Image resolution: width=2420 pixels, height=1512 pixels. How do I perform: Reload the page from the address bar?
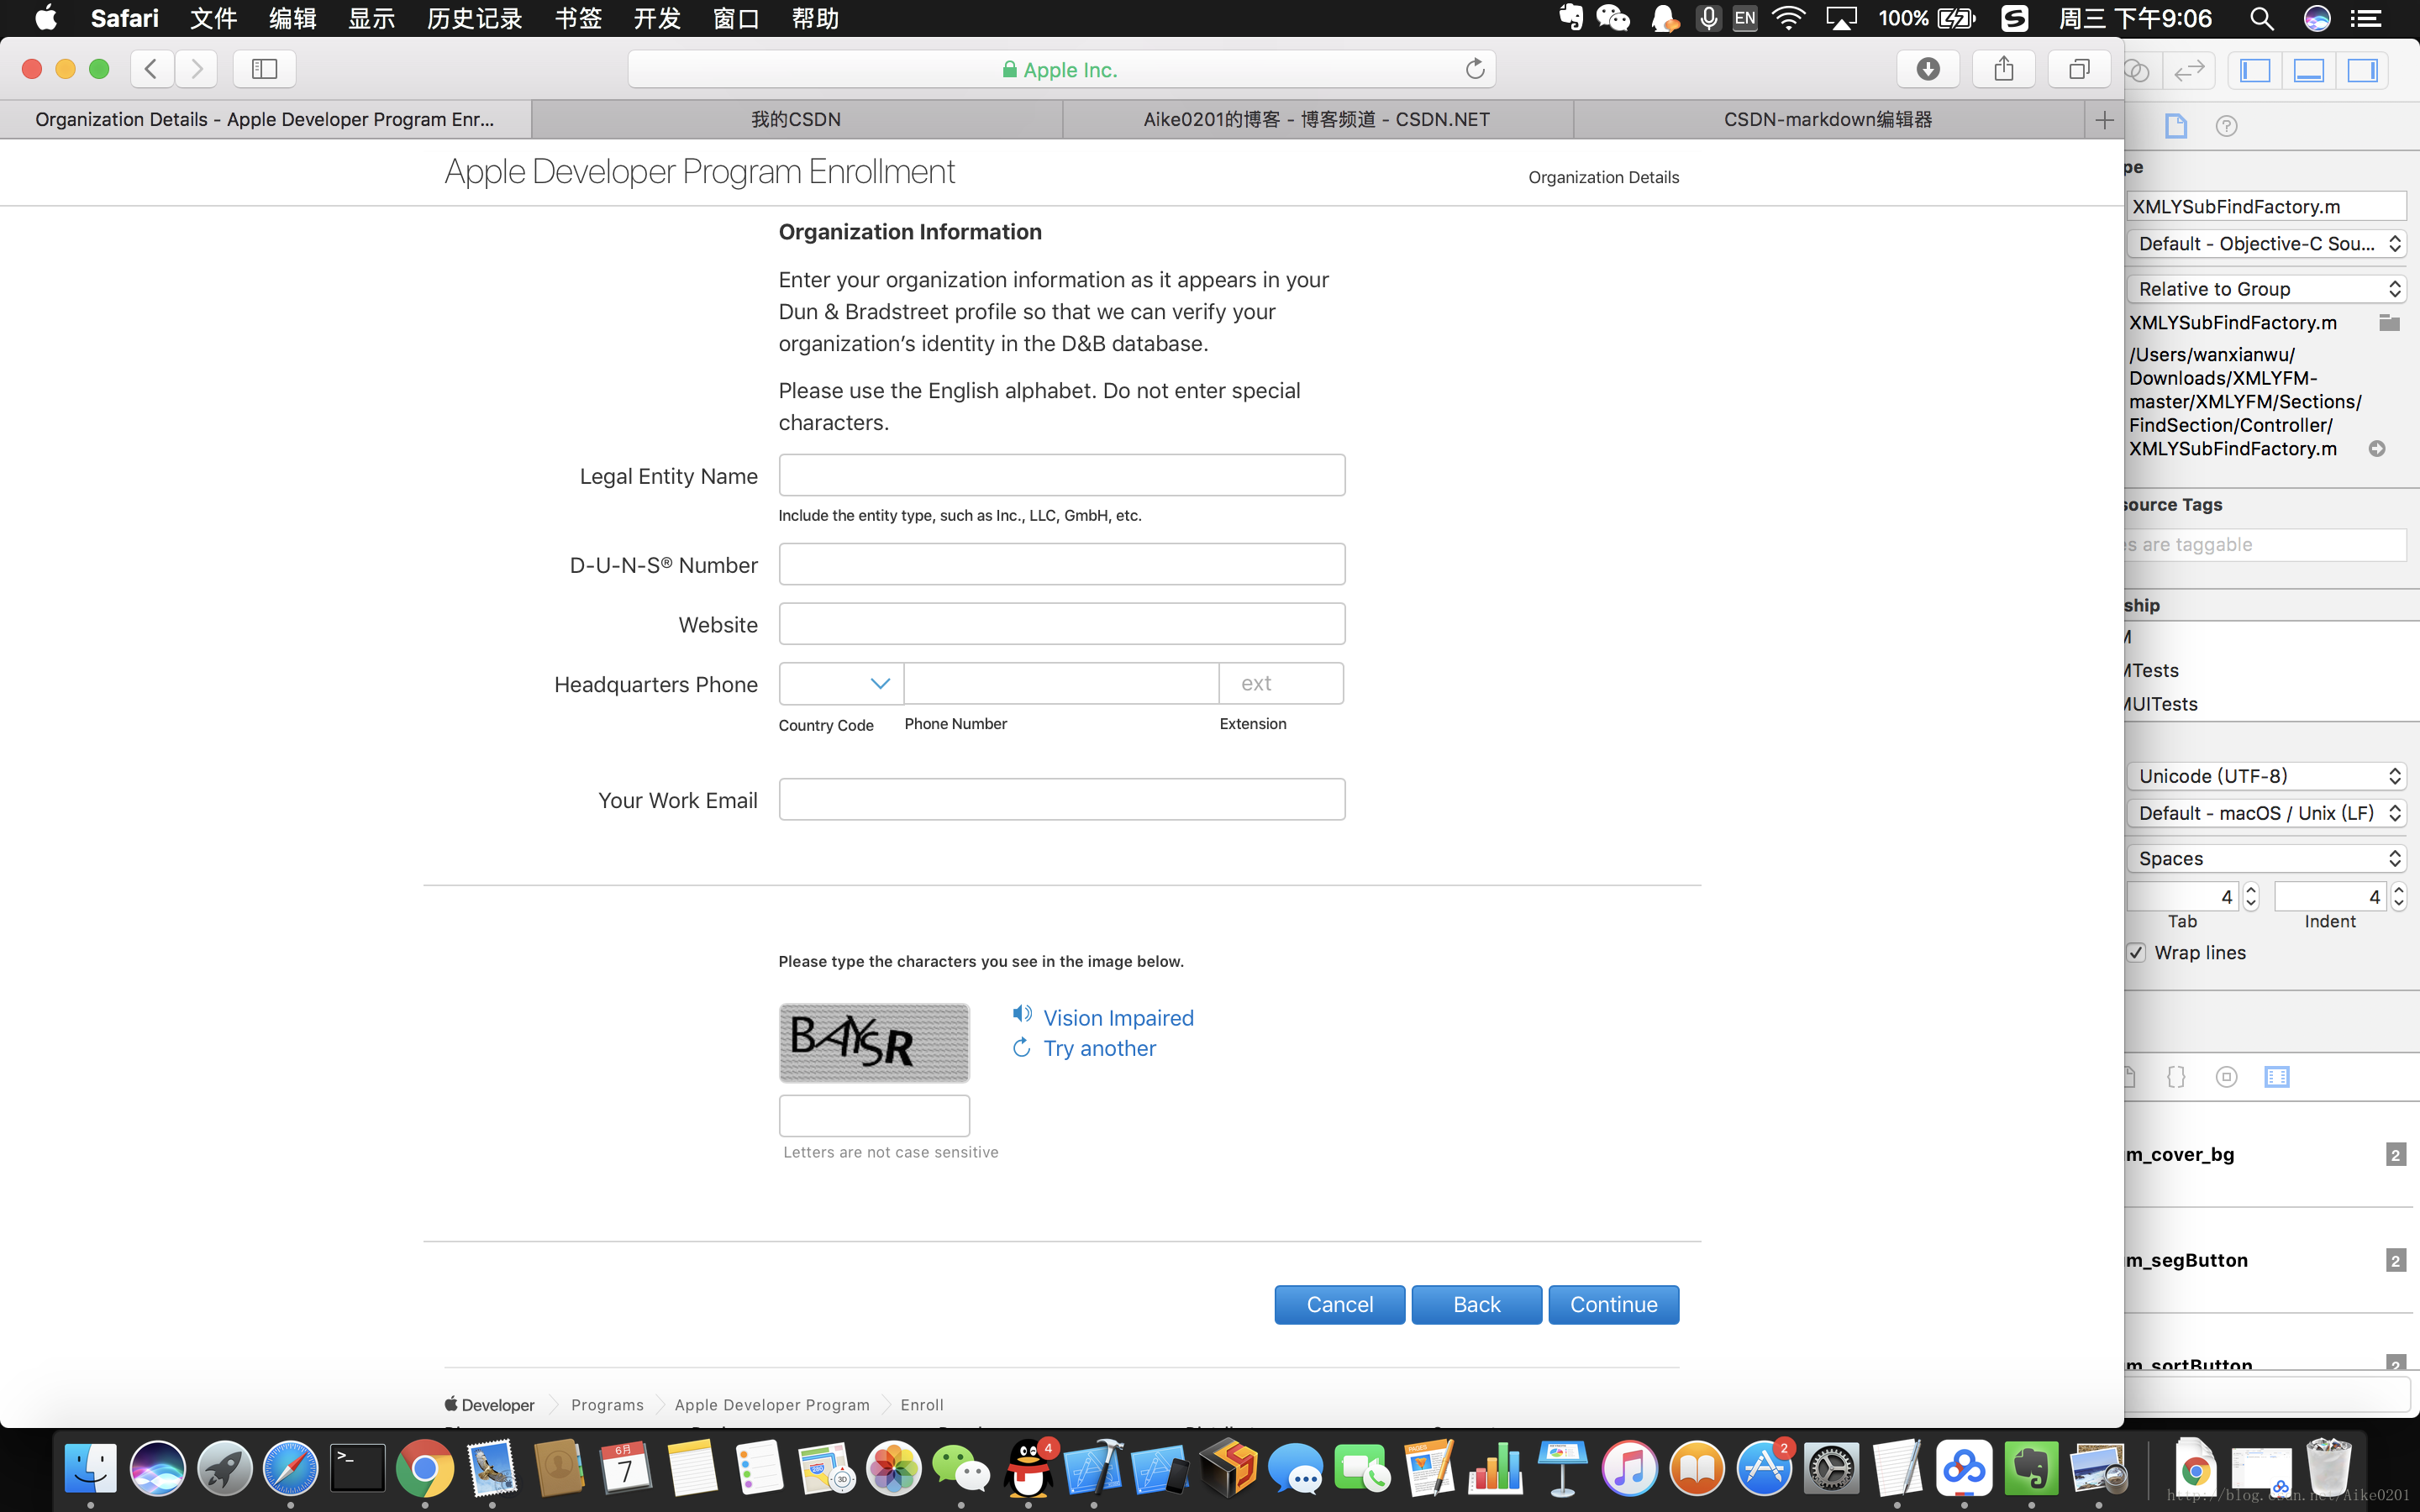click(1474, 69)
